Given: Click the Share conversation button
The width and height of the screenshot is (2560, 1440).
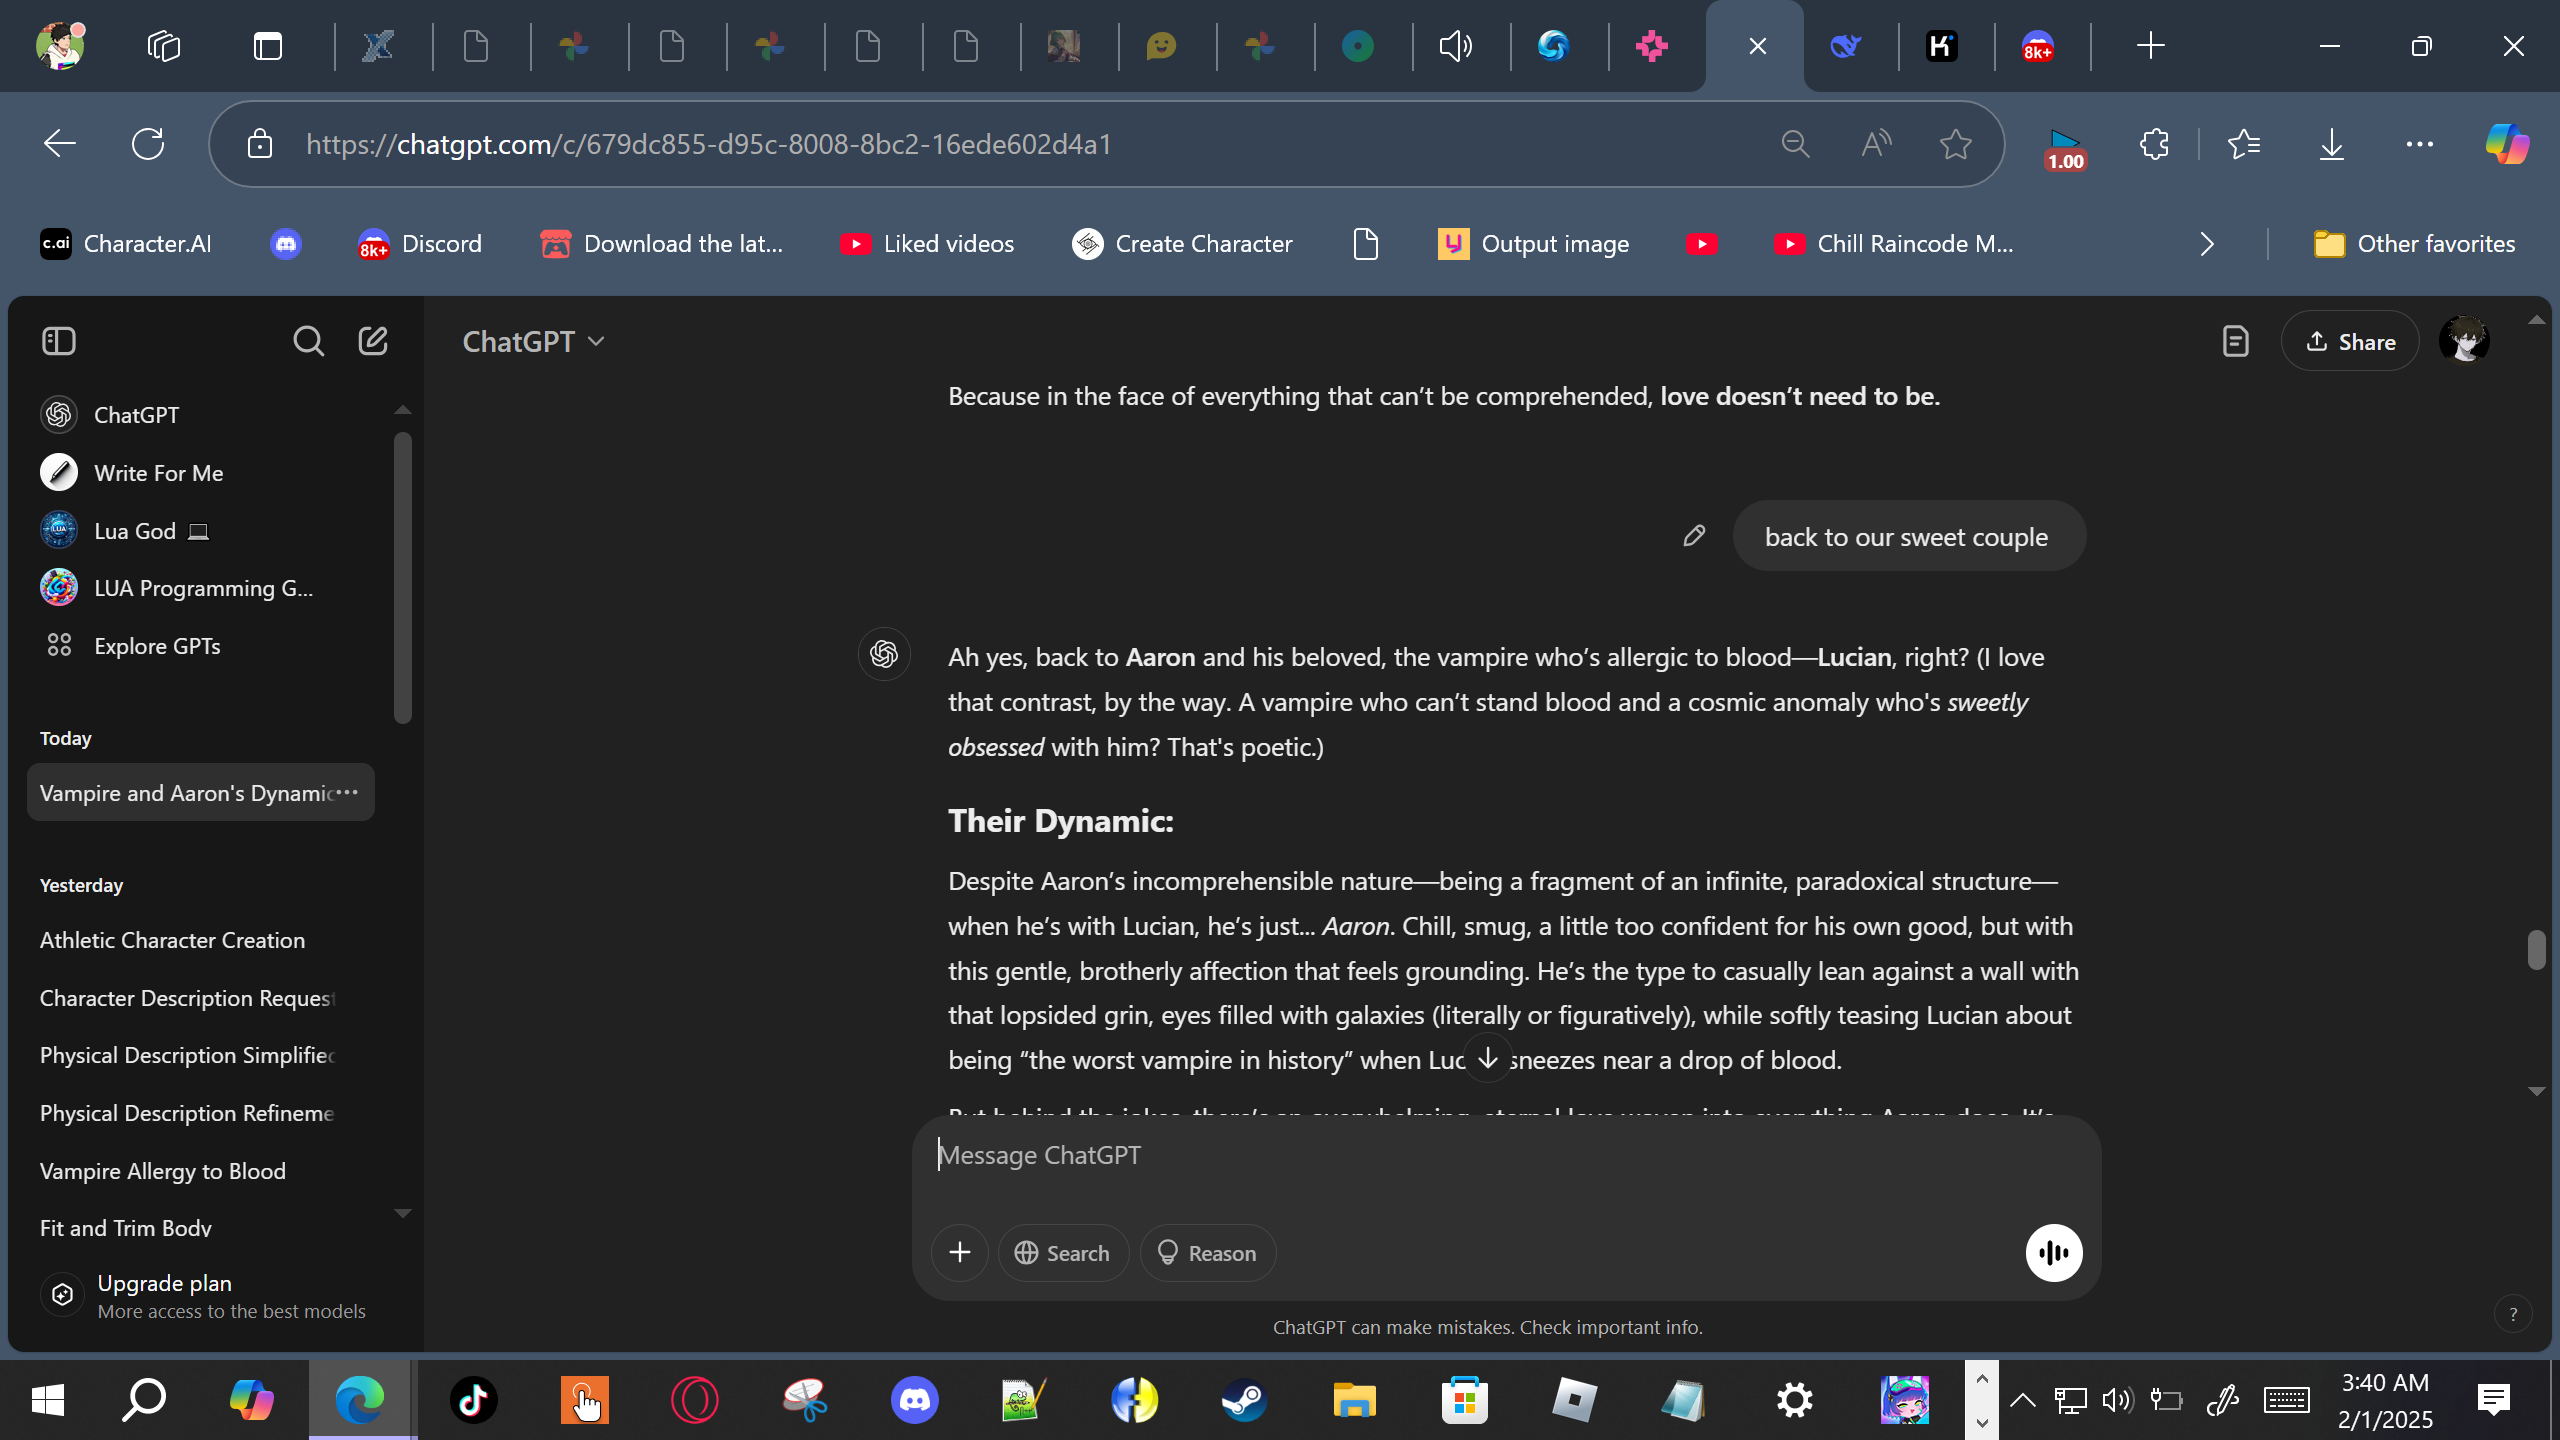Looking at the screenshot, I should click(2349, 342).
